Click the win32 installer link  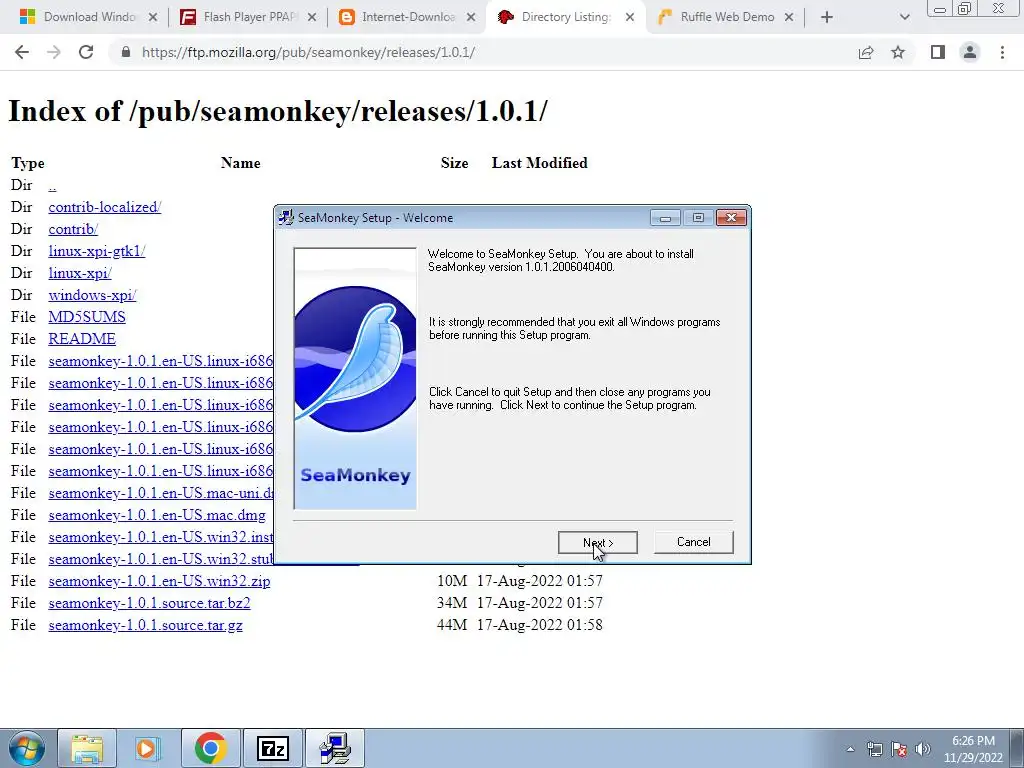[x=161, y=537]
